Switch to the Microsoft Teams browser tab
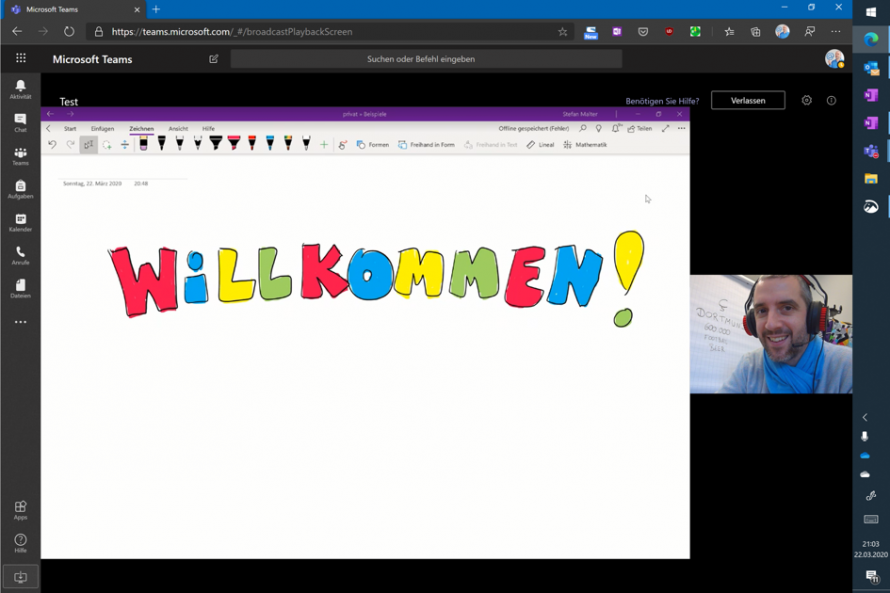 74,10
